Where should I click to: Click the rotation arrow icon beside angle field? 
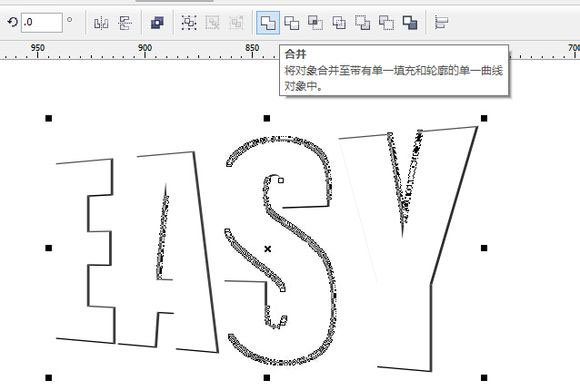coord(13,23)
